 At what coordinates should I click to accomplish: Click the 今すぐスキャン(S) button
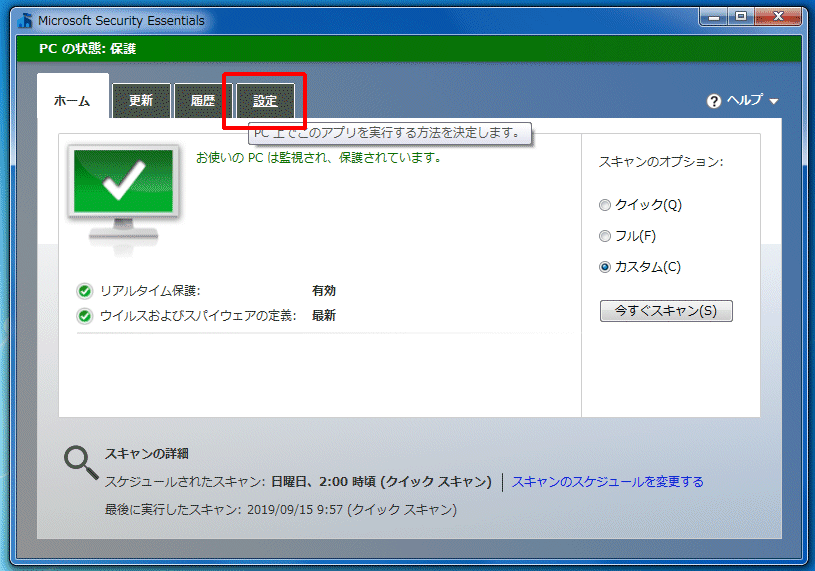[666, 311]
